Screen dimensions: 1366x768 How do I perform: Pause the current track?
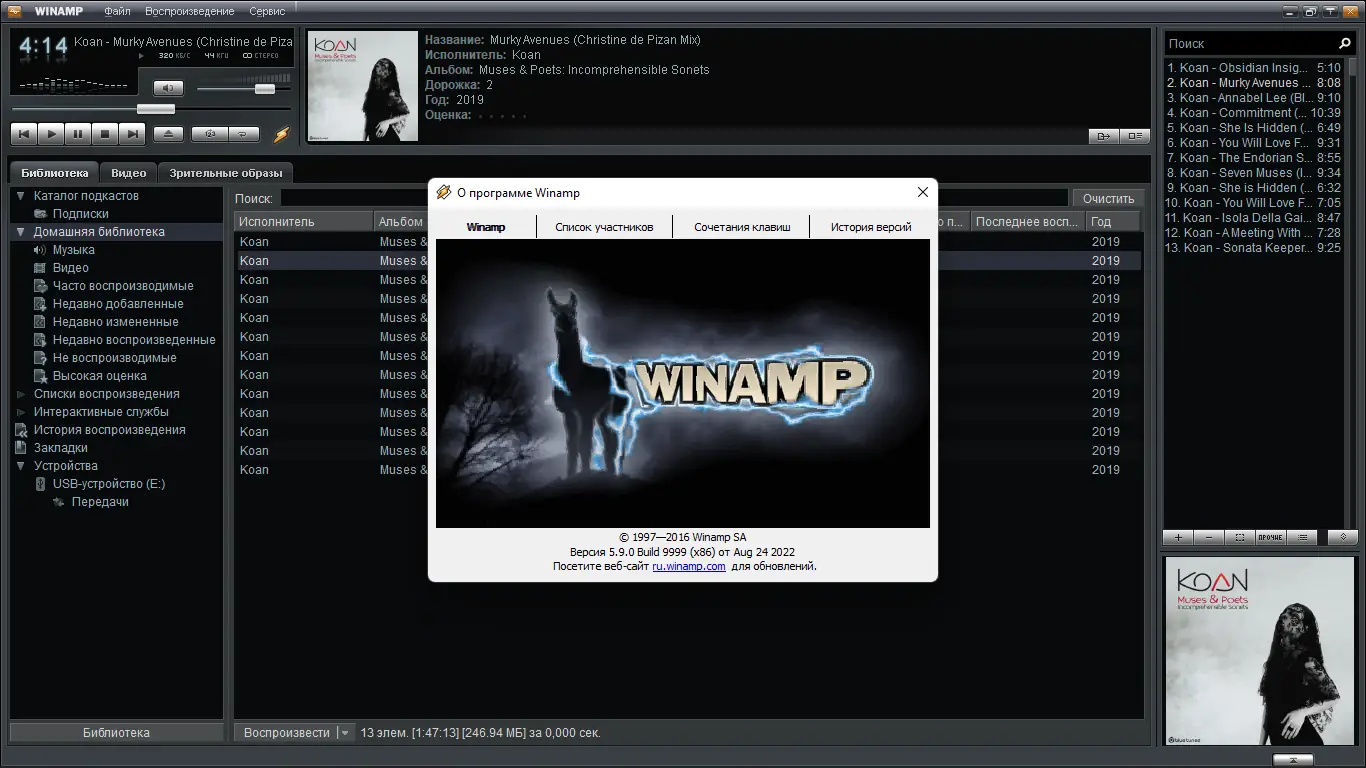78,134
